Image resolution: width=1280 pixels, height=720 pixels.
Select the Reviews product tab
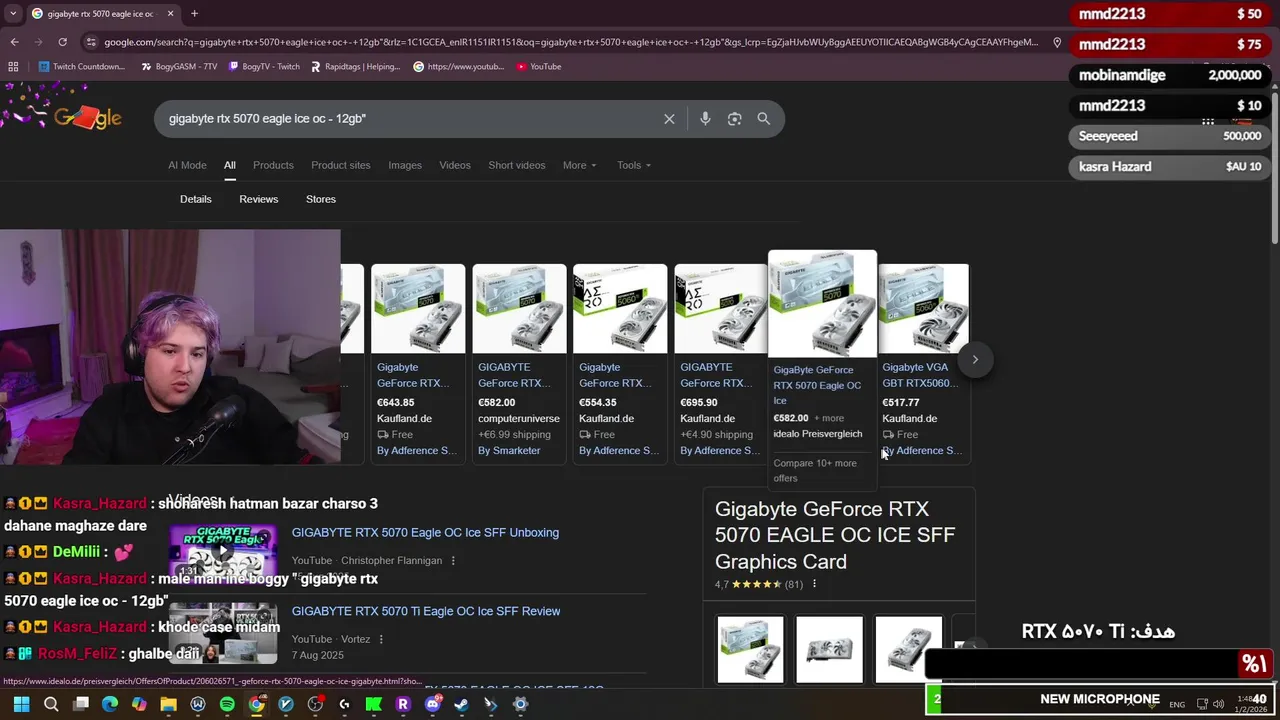(259, 199)
